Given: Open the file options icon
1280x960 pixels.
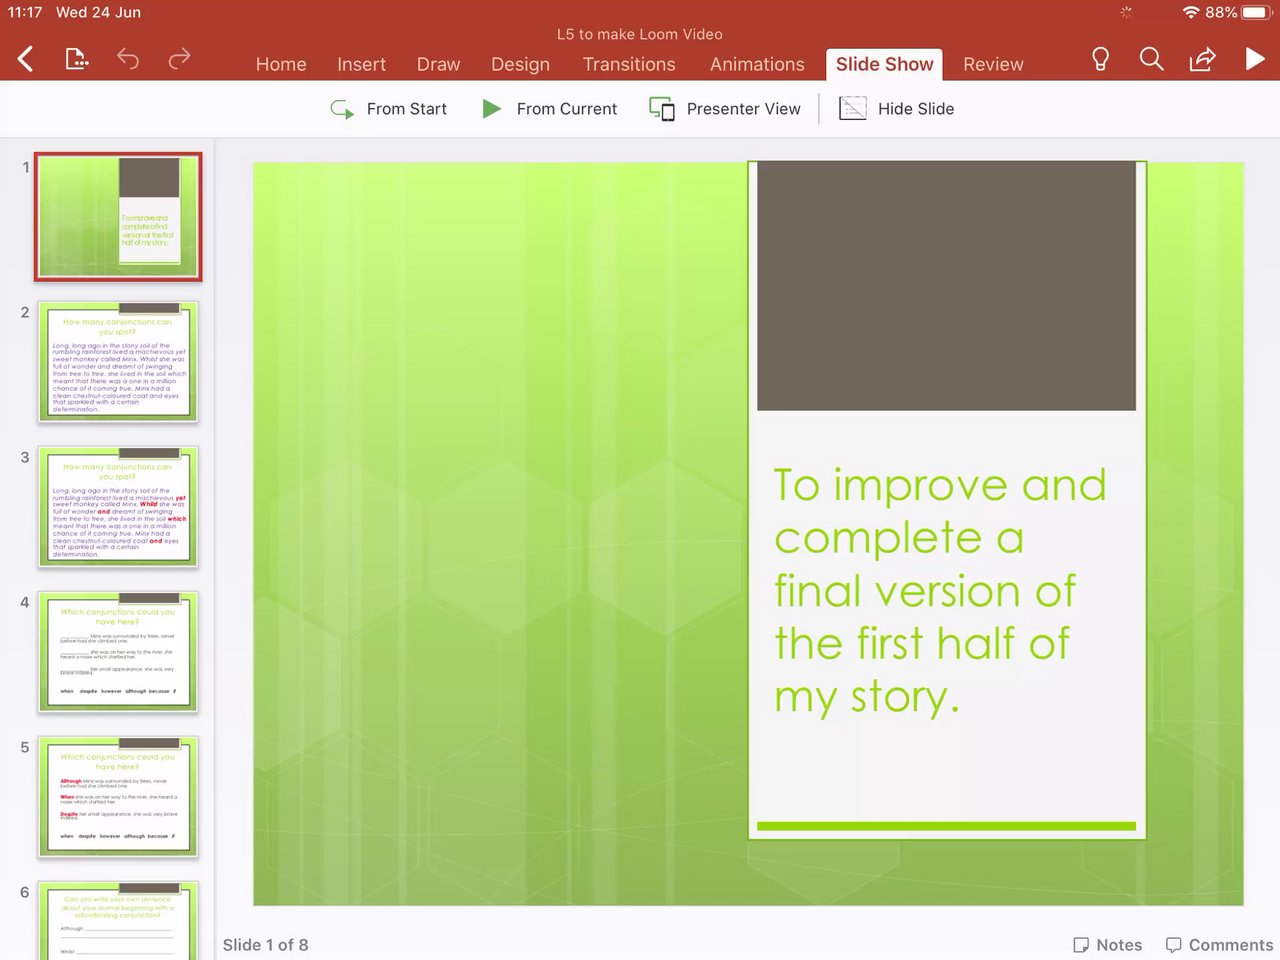Looking at the screenshot, I should (77, 59).
